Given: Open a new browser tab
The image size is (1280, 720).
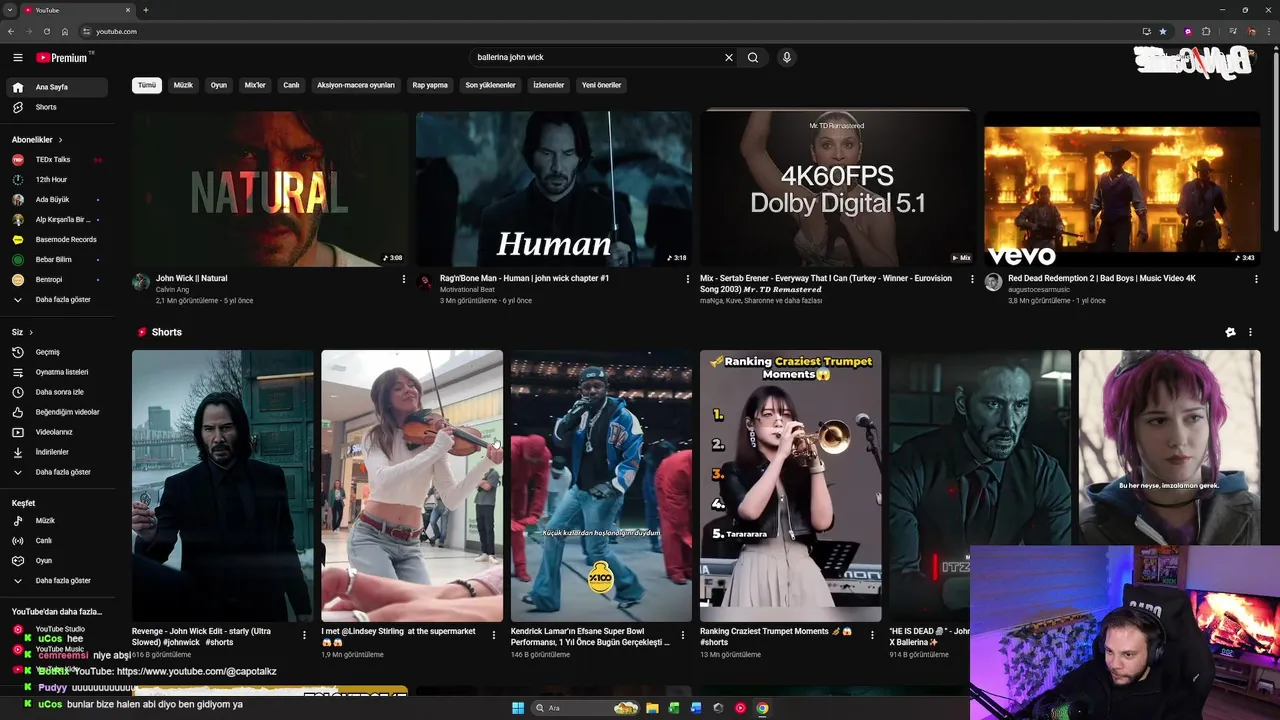Looking at the screenshot, I should [146, 10].
